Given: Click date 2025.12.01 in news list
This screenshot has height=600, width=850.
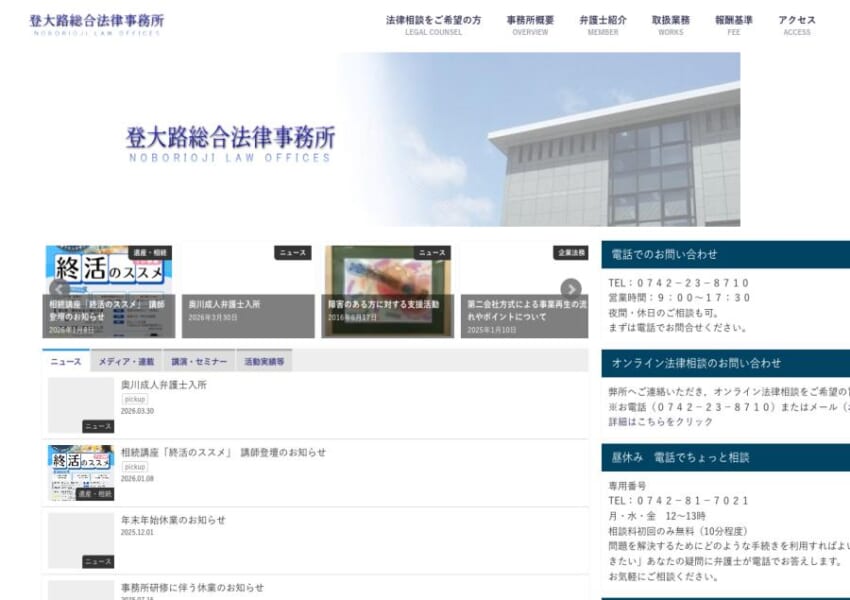Looking at the screenshot, I should (137, 533).
